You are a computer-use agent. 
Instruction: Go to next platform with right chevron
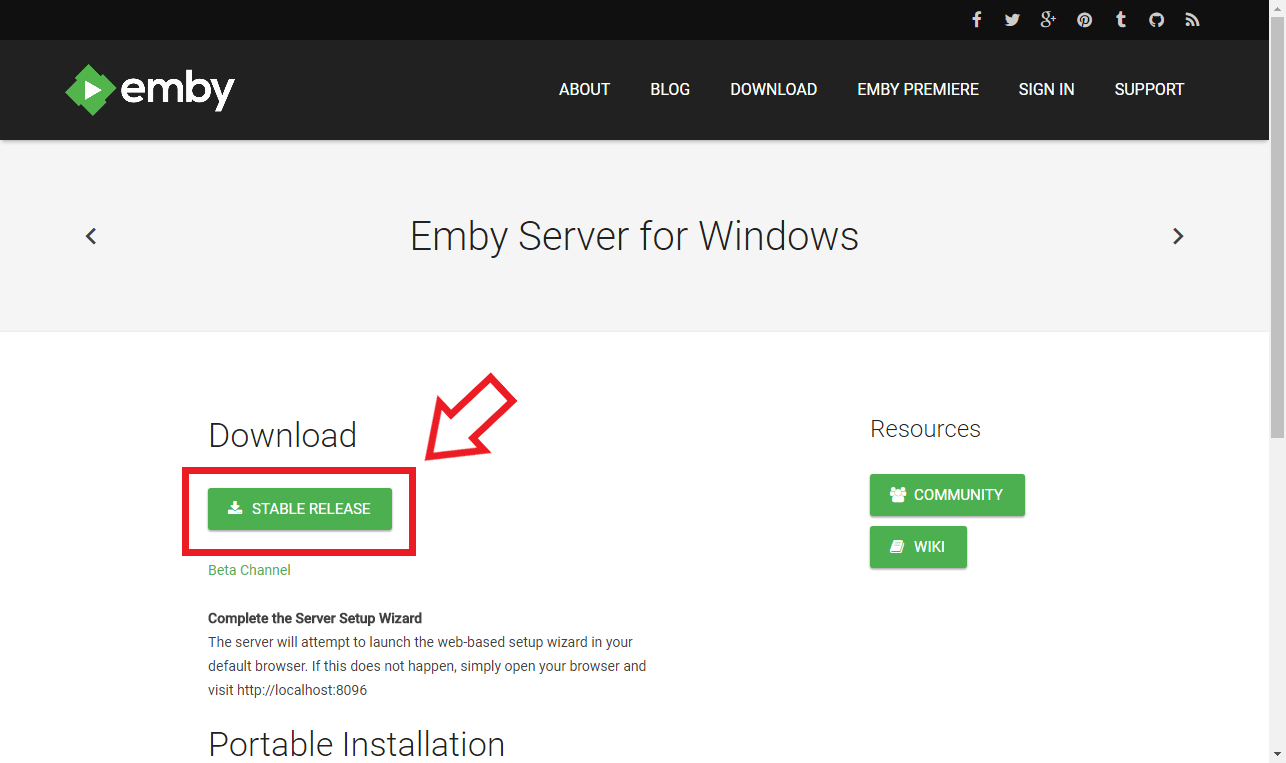coord(1178,236)
